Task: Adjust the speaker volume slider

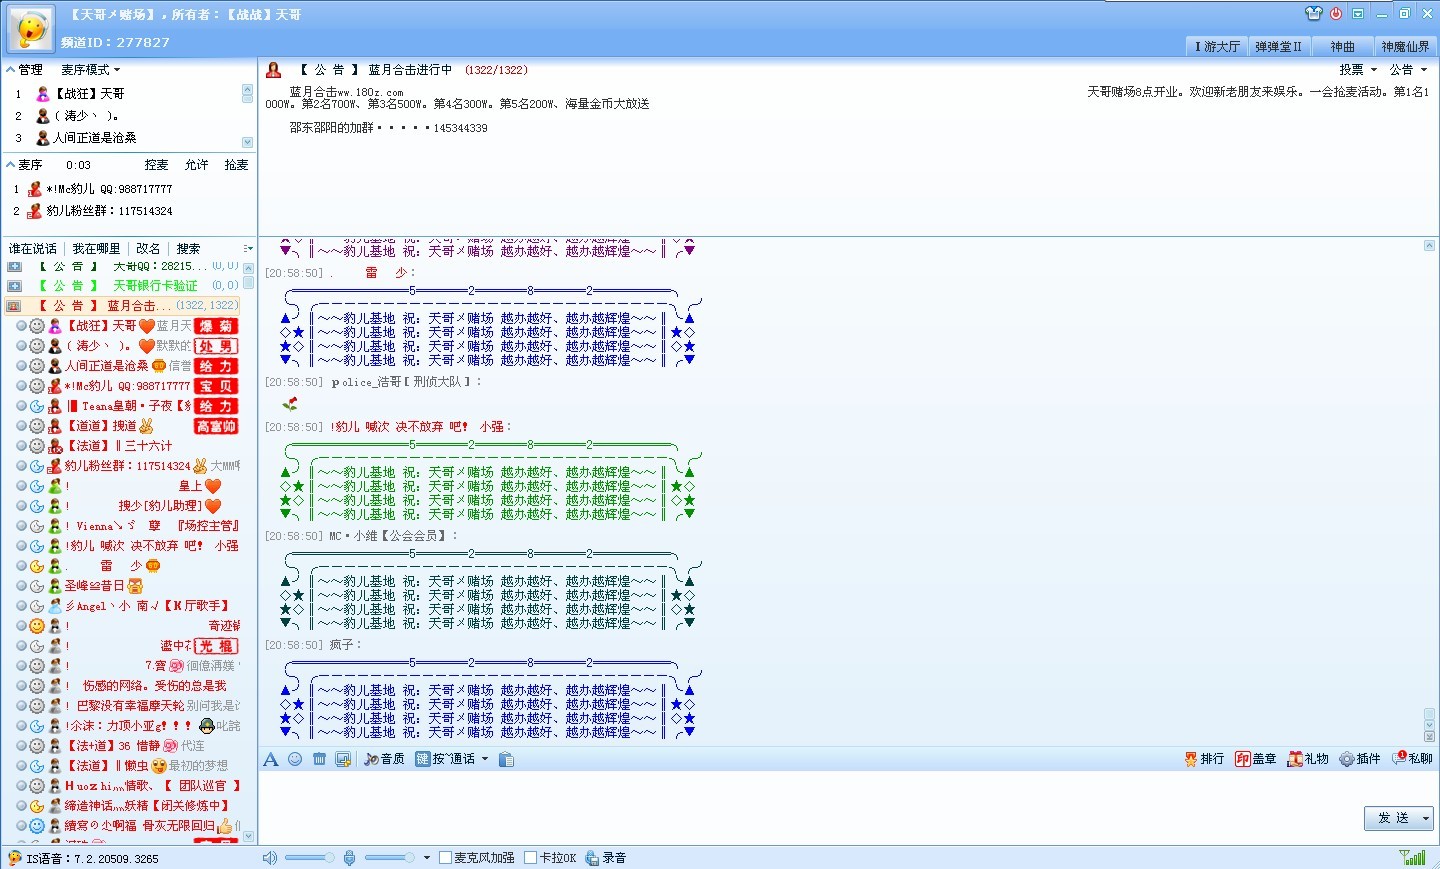Action: (310, 858)
